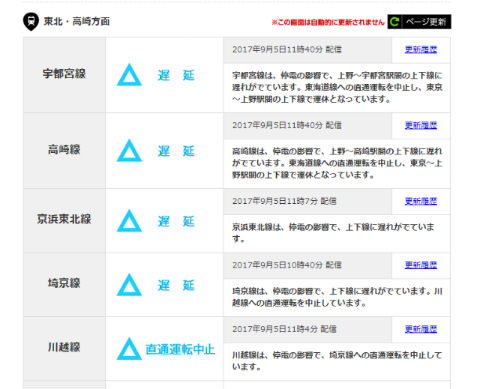Click 2017年9月5日11時40分 配信 timestamp for 宇都宮線
This screenshot has height=389, width=480.
point(287,50)
